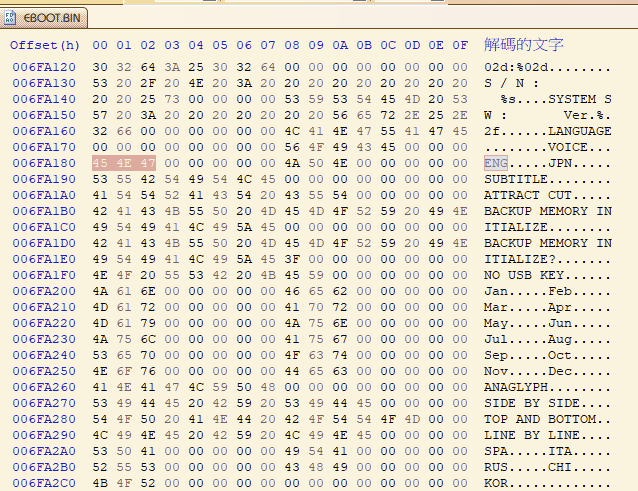The width and height of the screenshot is (638, 491).
Task: Select the 00 column header
Action: (x=100, y=46)
